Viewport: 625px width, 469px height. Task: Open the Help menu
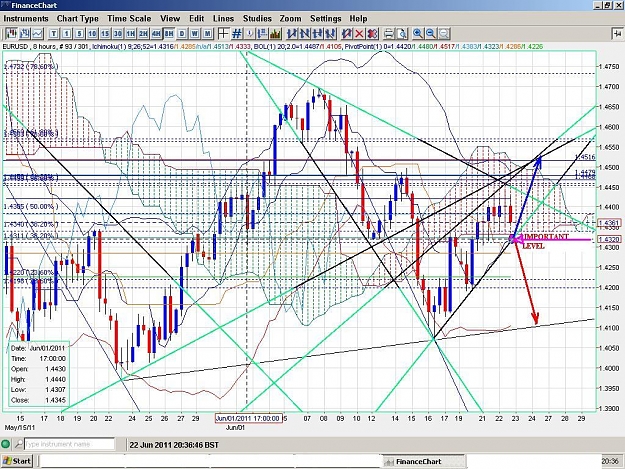(358, 18)
